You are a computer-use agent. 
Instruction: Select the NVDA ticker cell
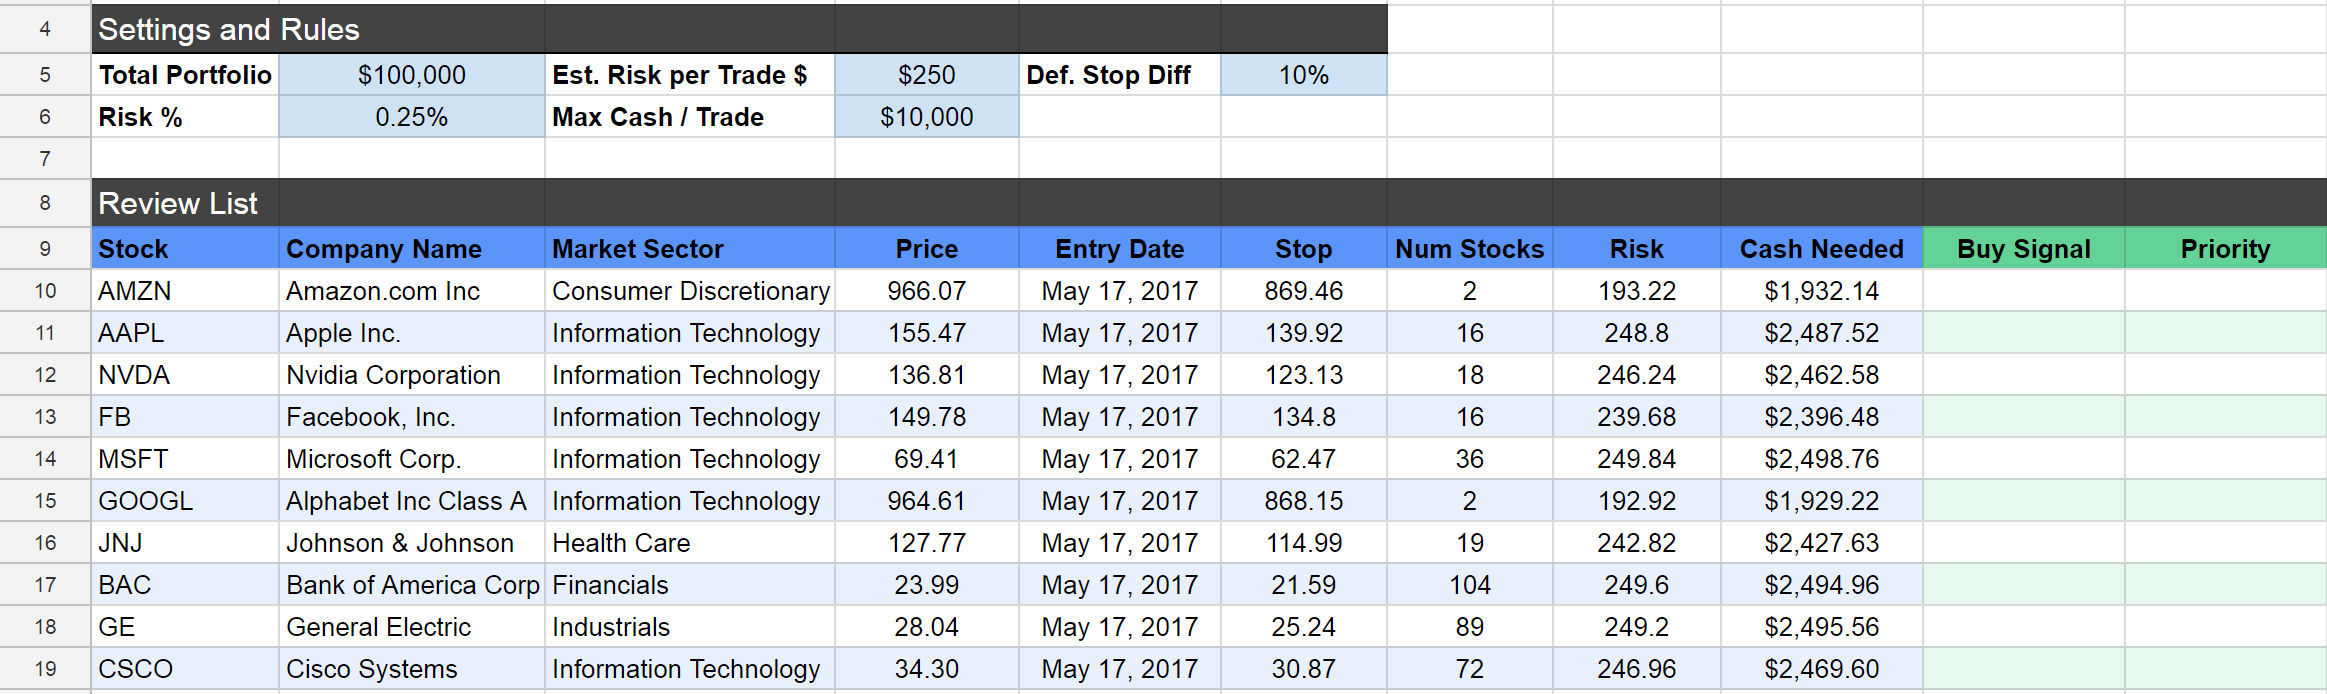point(185,375)
